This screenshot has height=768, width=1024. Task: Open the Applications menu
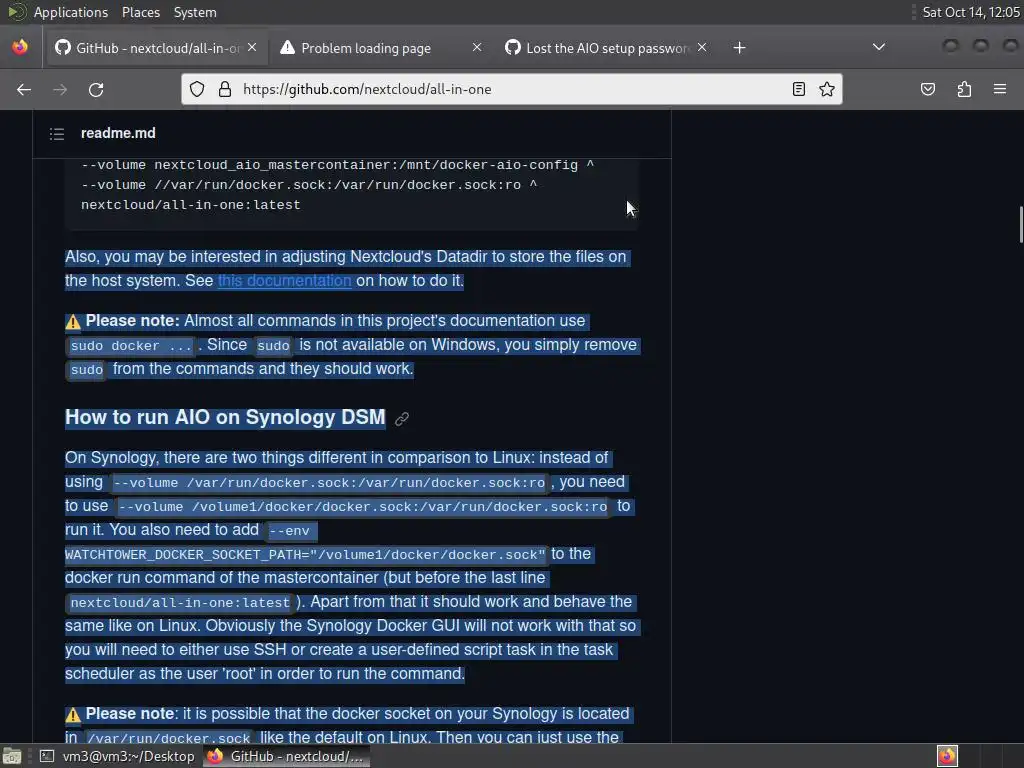tap(71, 12)
